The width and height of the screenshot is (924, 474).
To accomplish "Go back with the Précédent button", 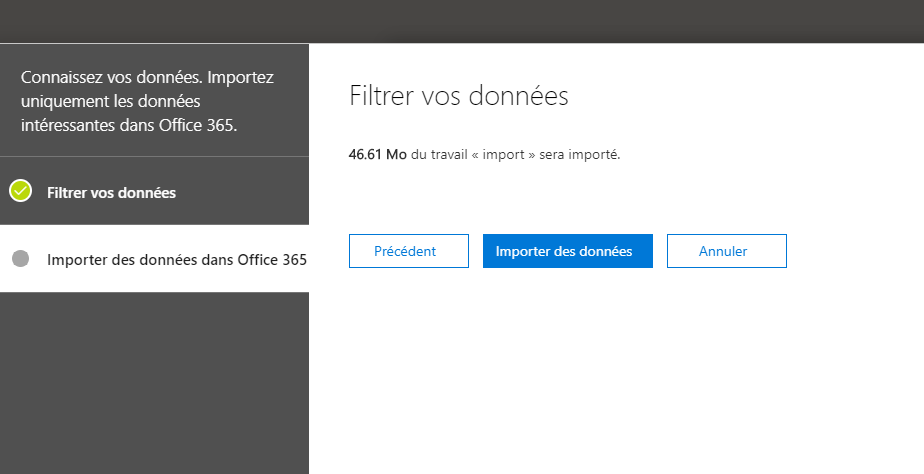I will [x=408, y=251].
